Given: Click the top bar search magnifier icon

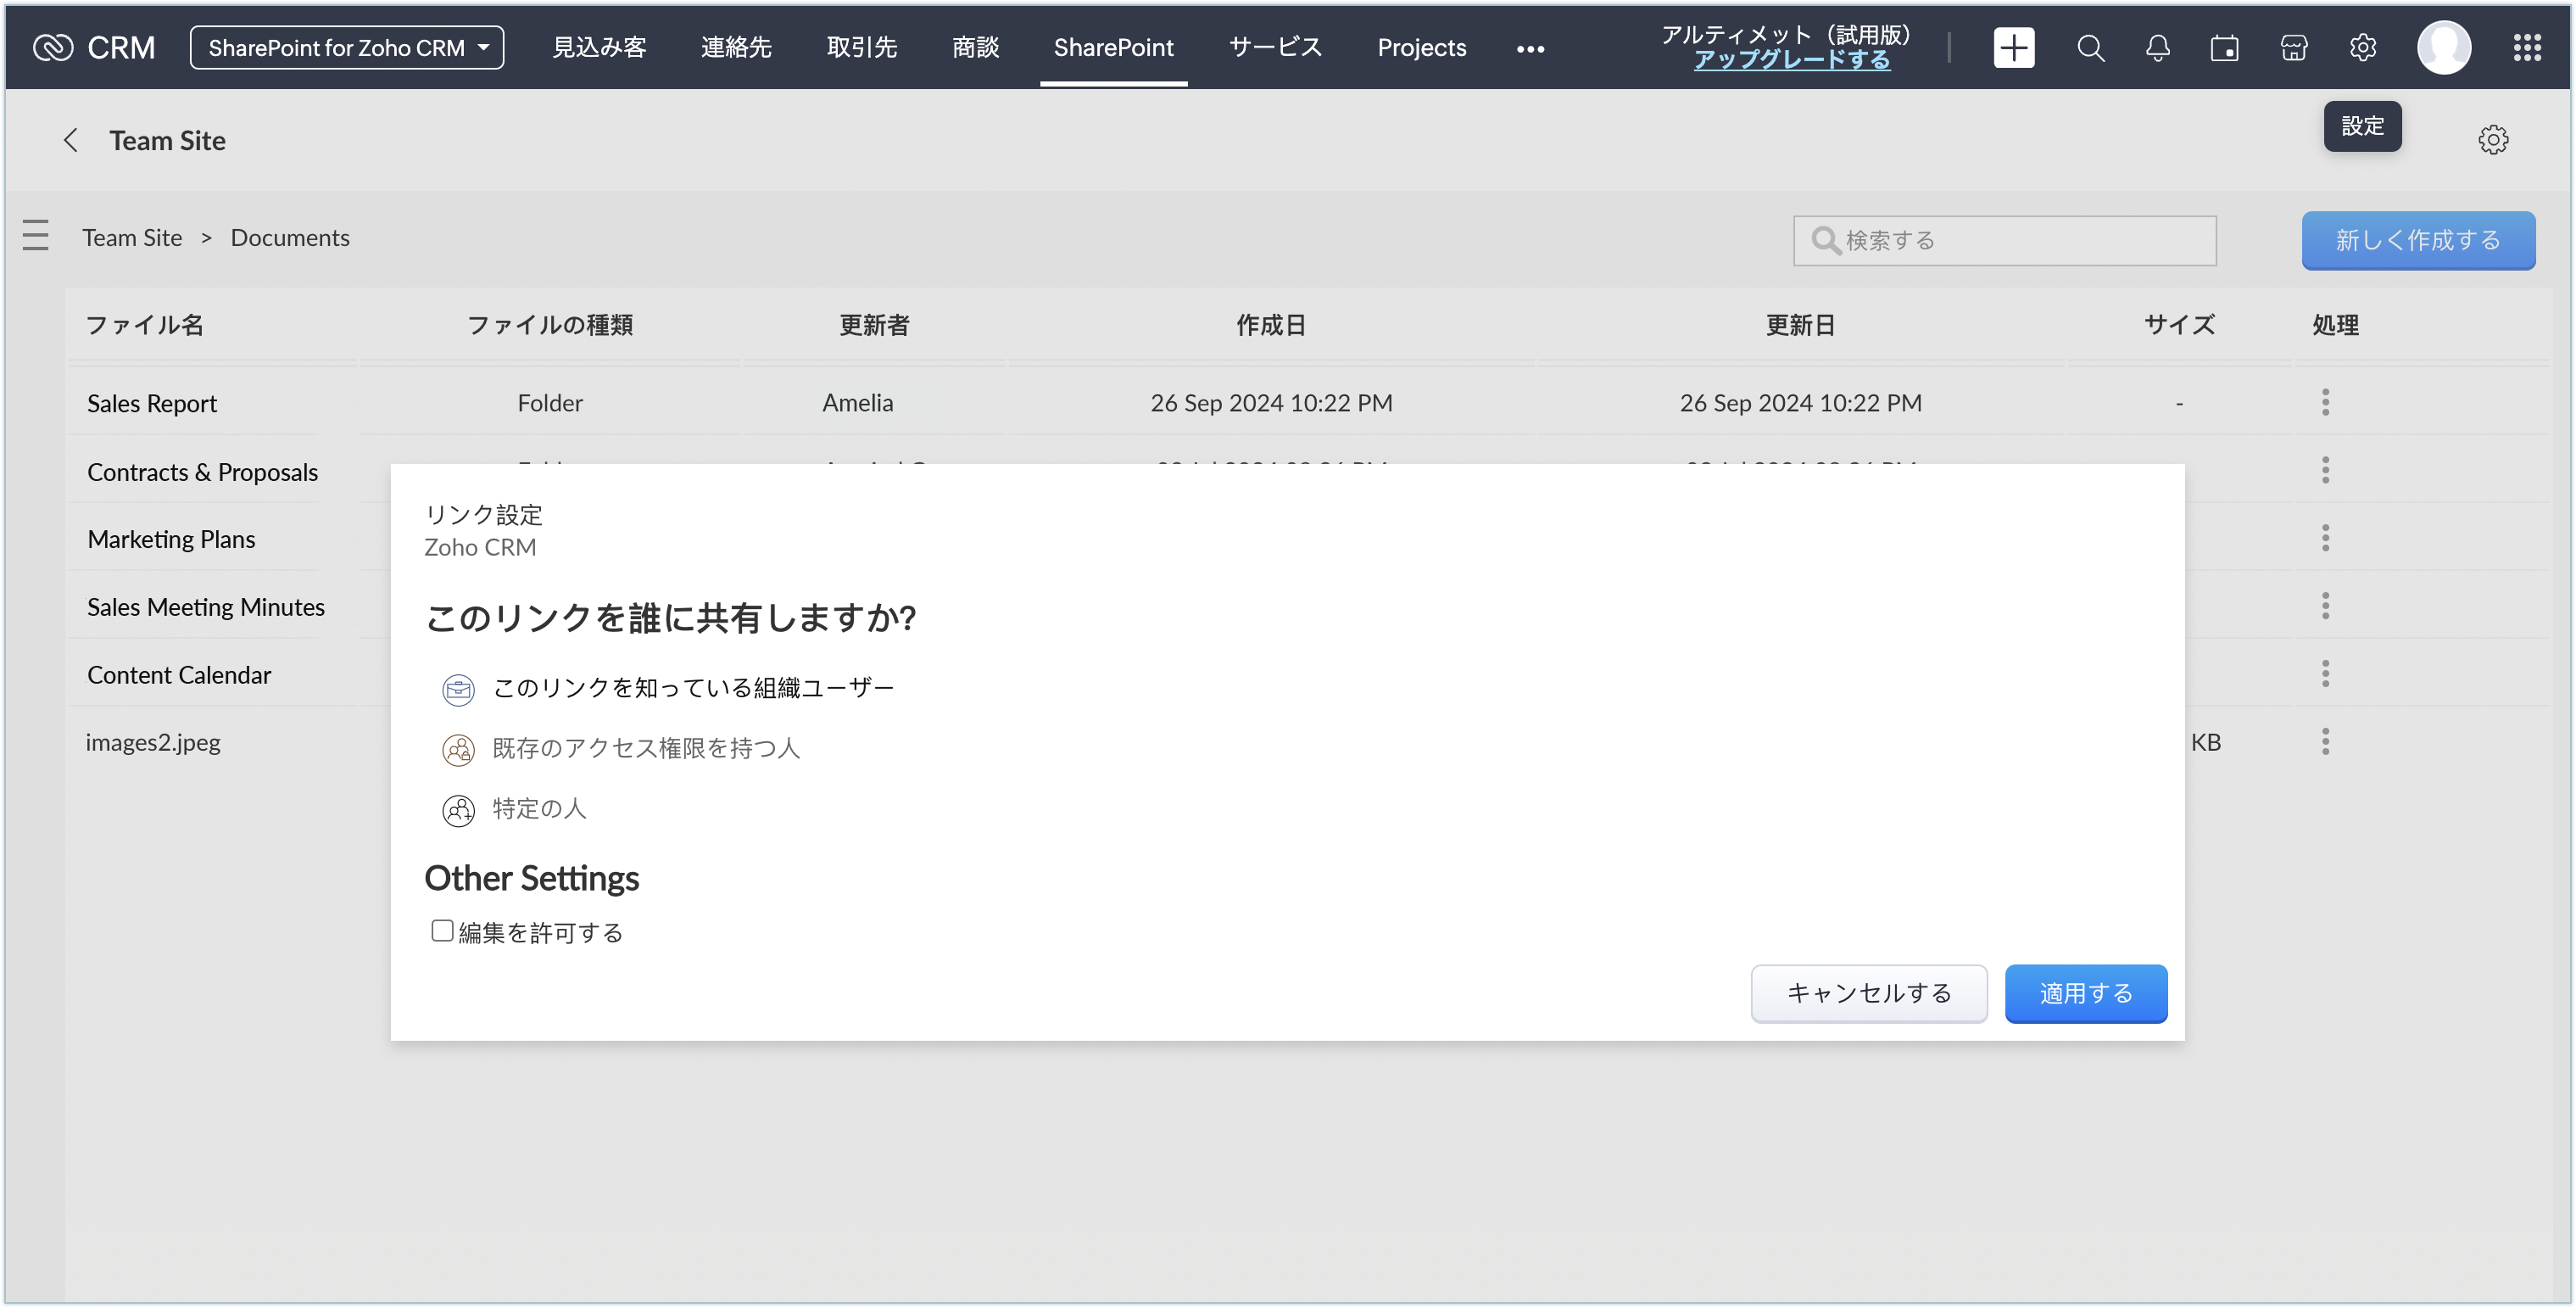Looking at the screenshot, I should coord(2090,48).
